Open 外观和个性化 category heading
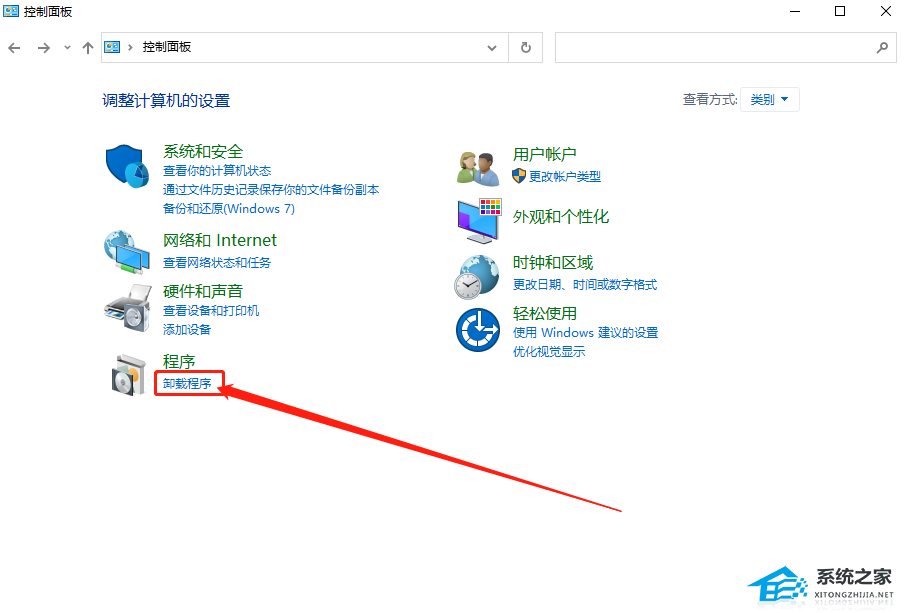This screenshot has width=909, height=613. click(561, 216)
